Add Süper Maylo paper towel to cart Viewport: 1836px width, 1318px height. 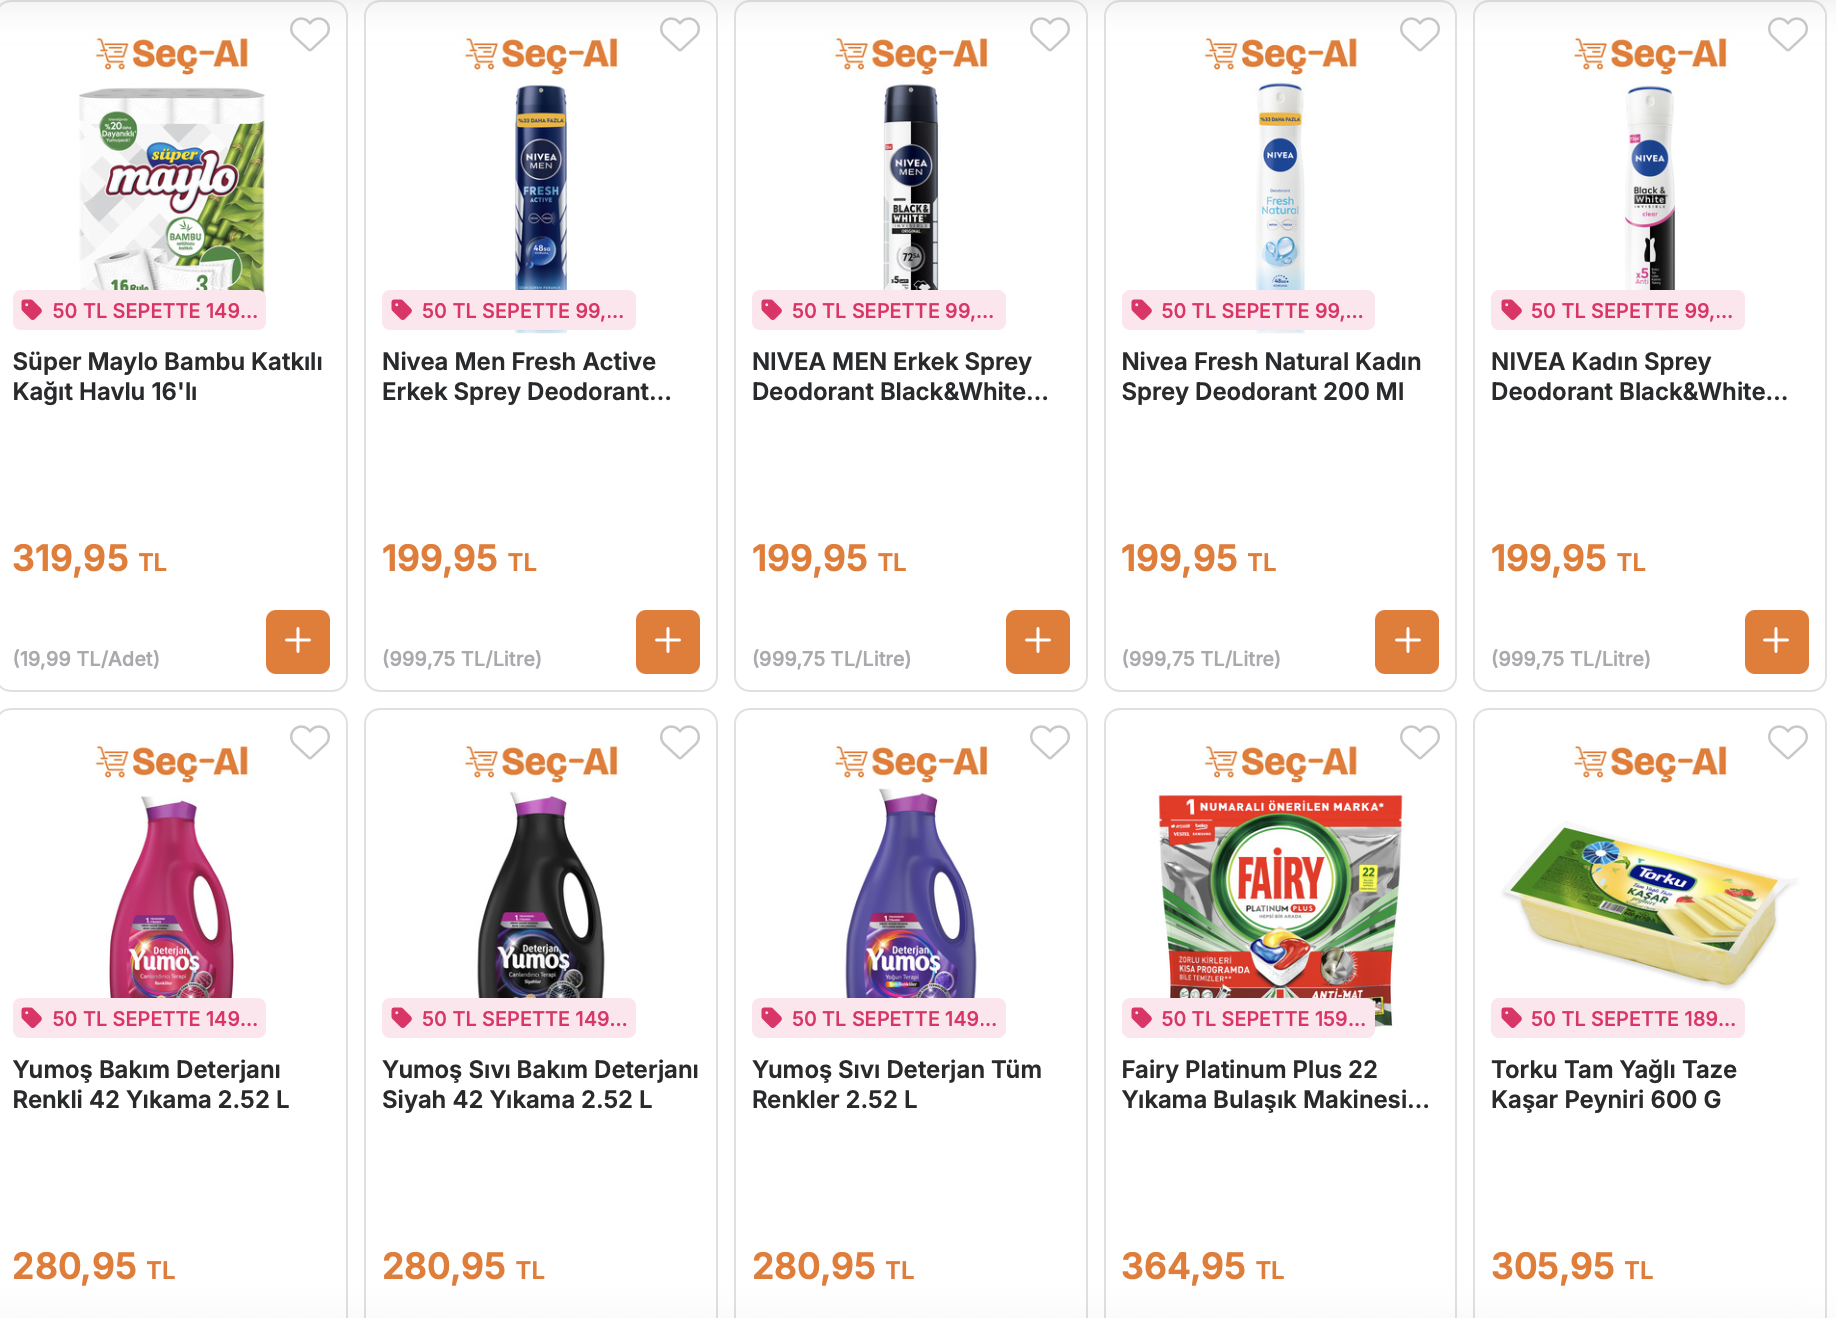coord(298,641)
